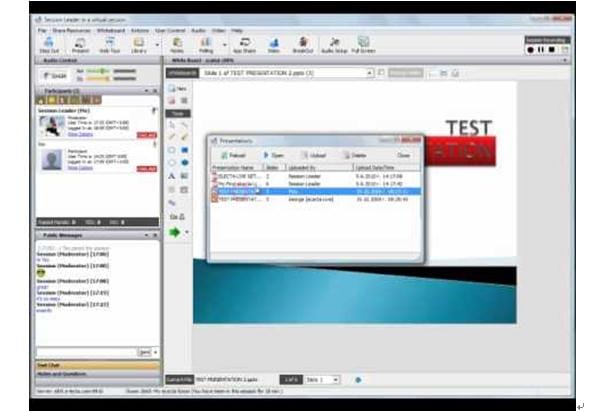Screen dimensions: 600x411
Task: Open the green arrow tool dropdown
Action: click(187, 232)
